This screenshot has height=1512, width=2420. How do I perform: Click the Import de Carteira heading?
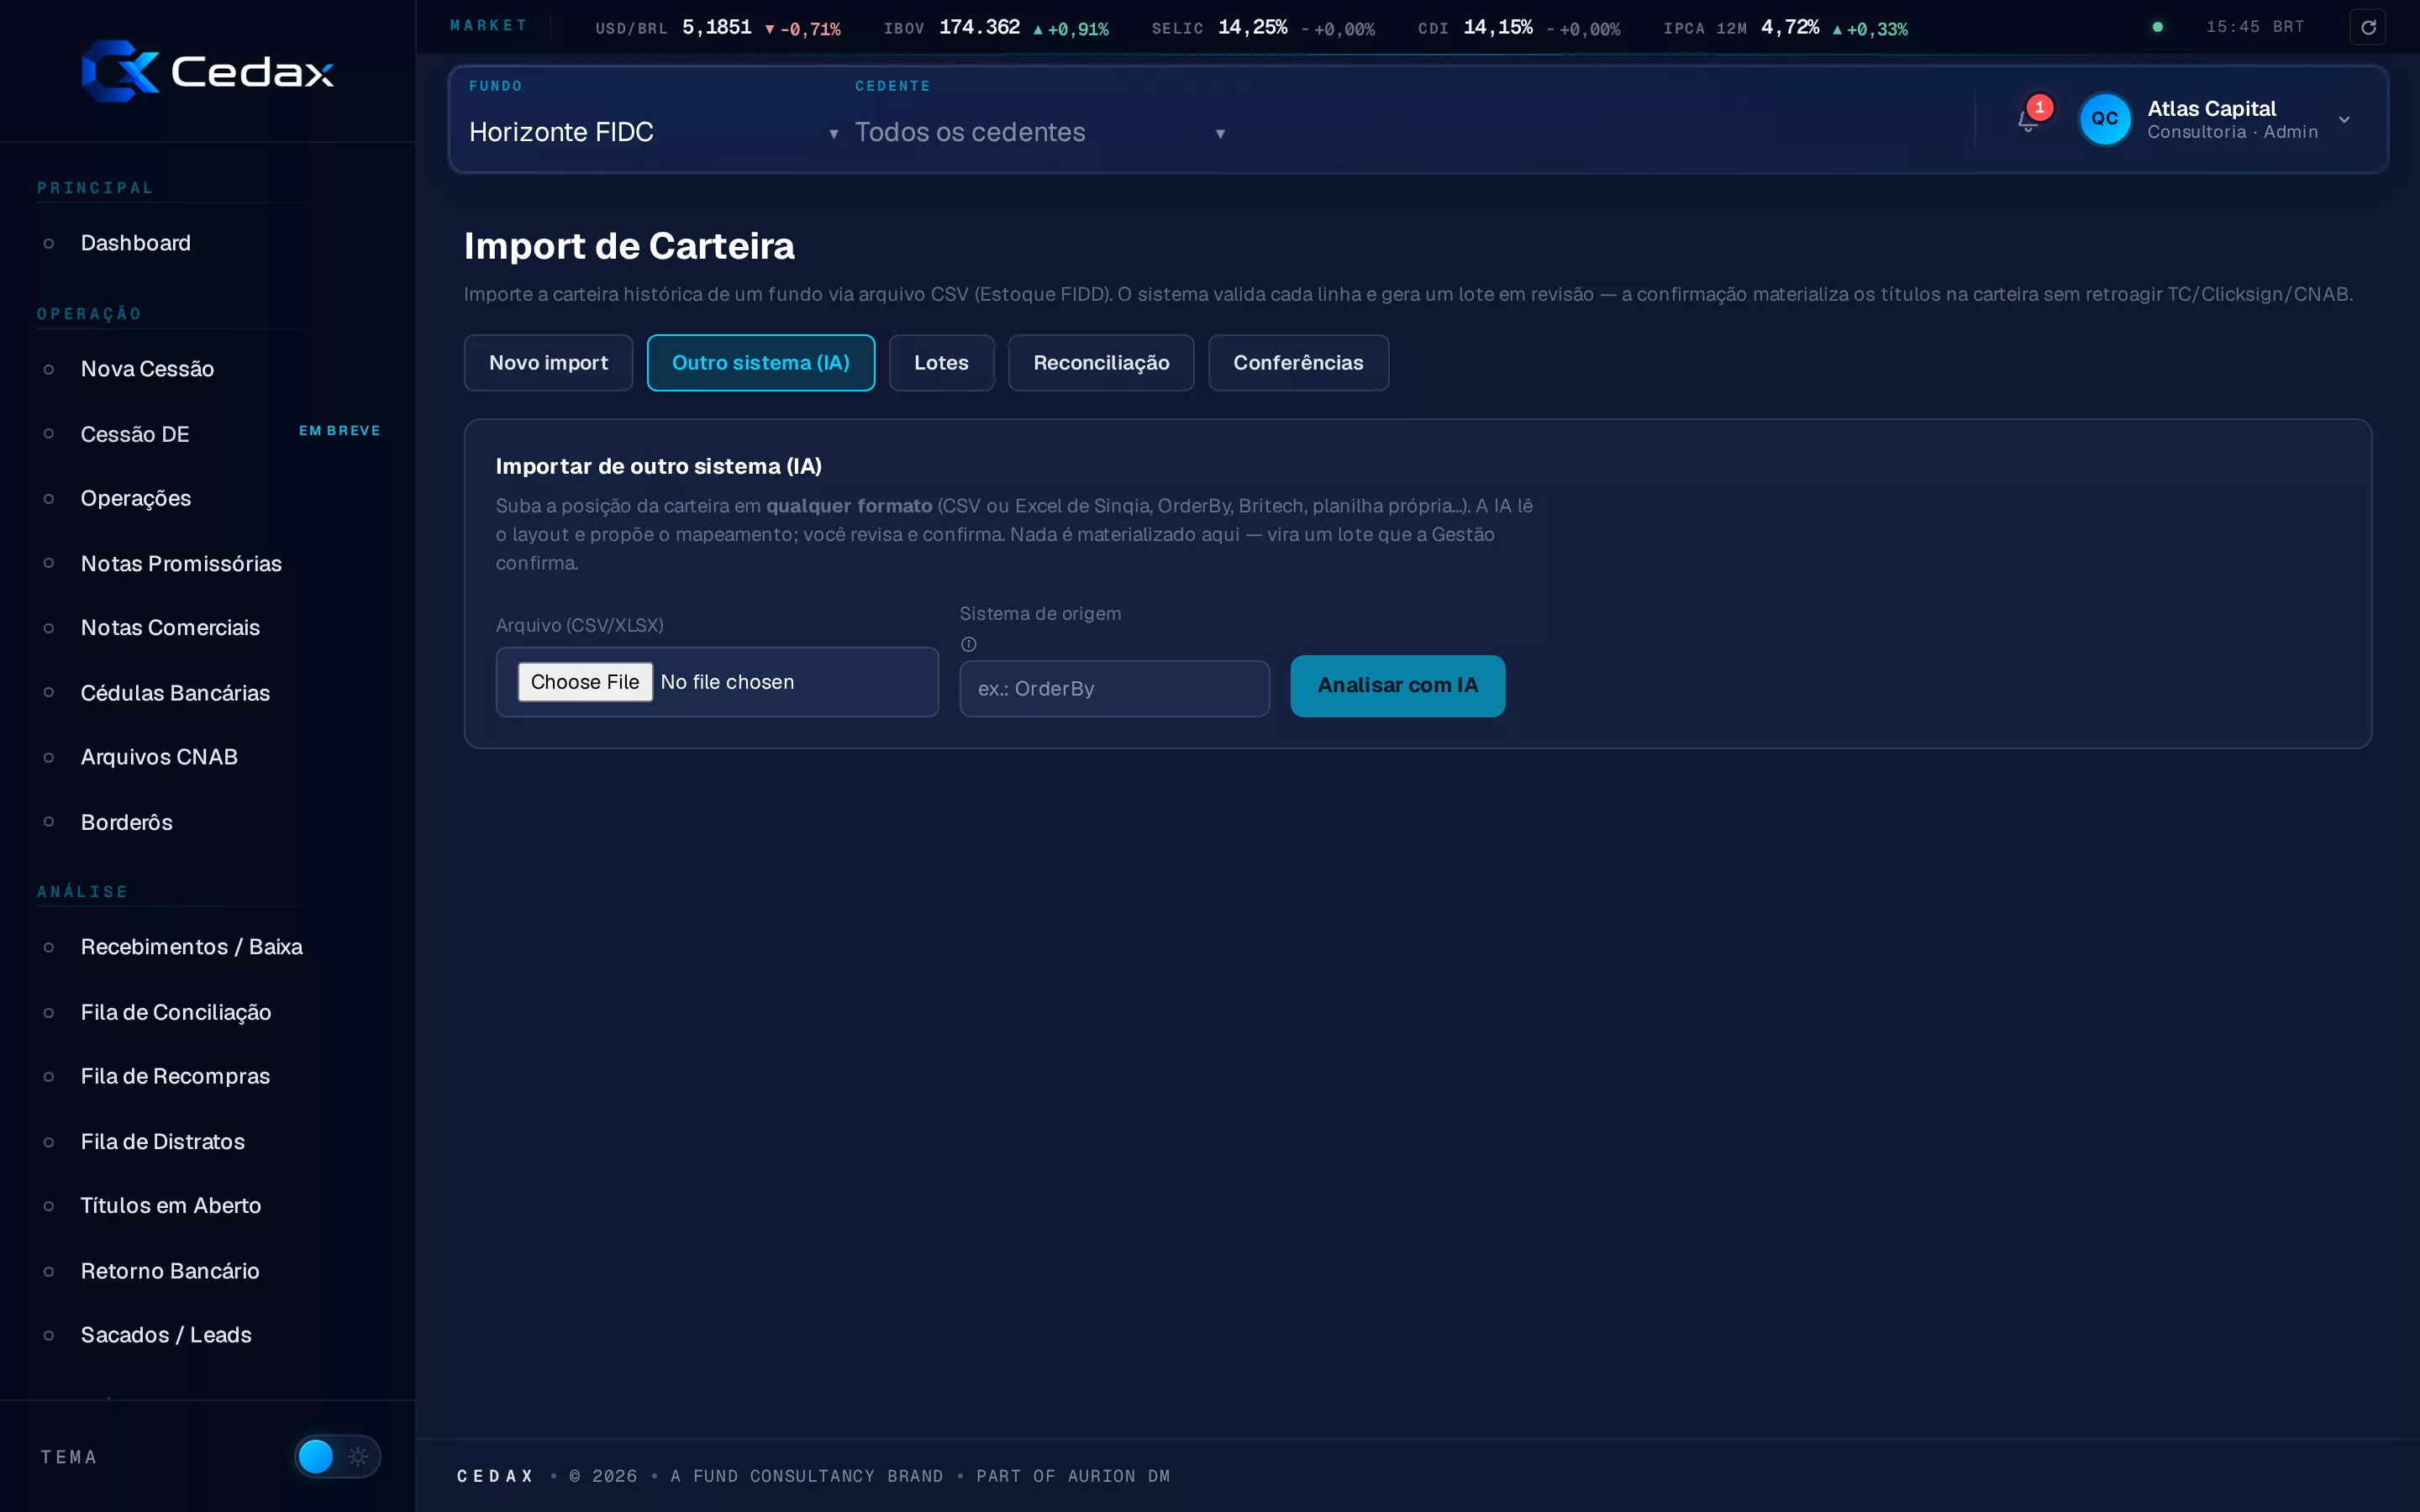coord(629,246)
